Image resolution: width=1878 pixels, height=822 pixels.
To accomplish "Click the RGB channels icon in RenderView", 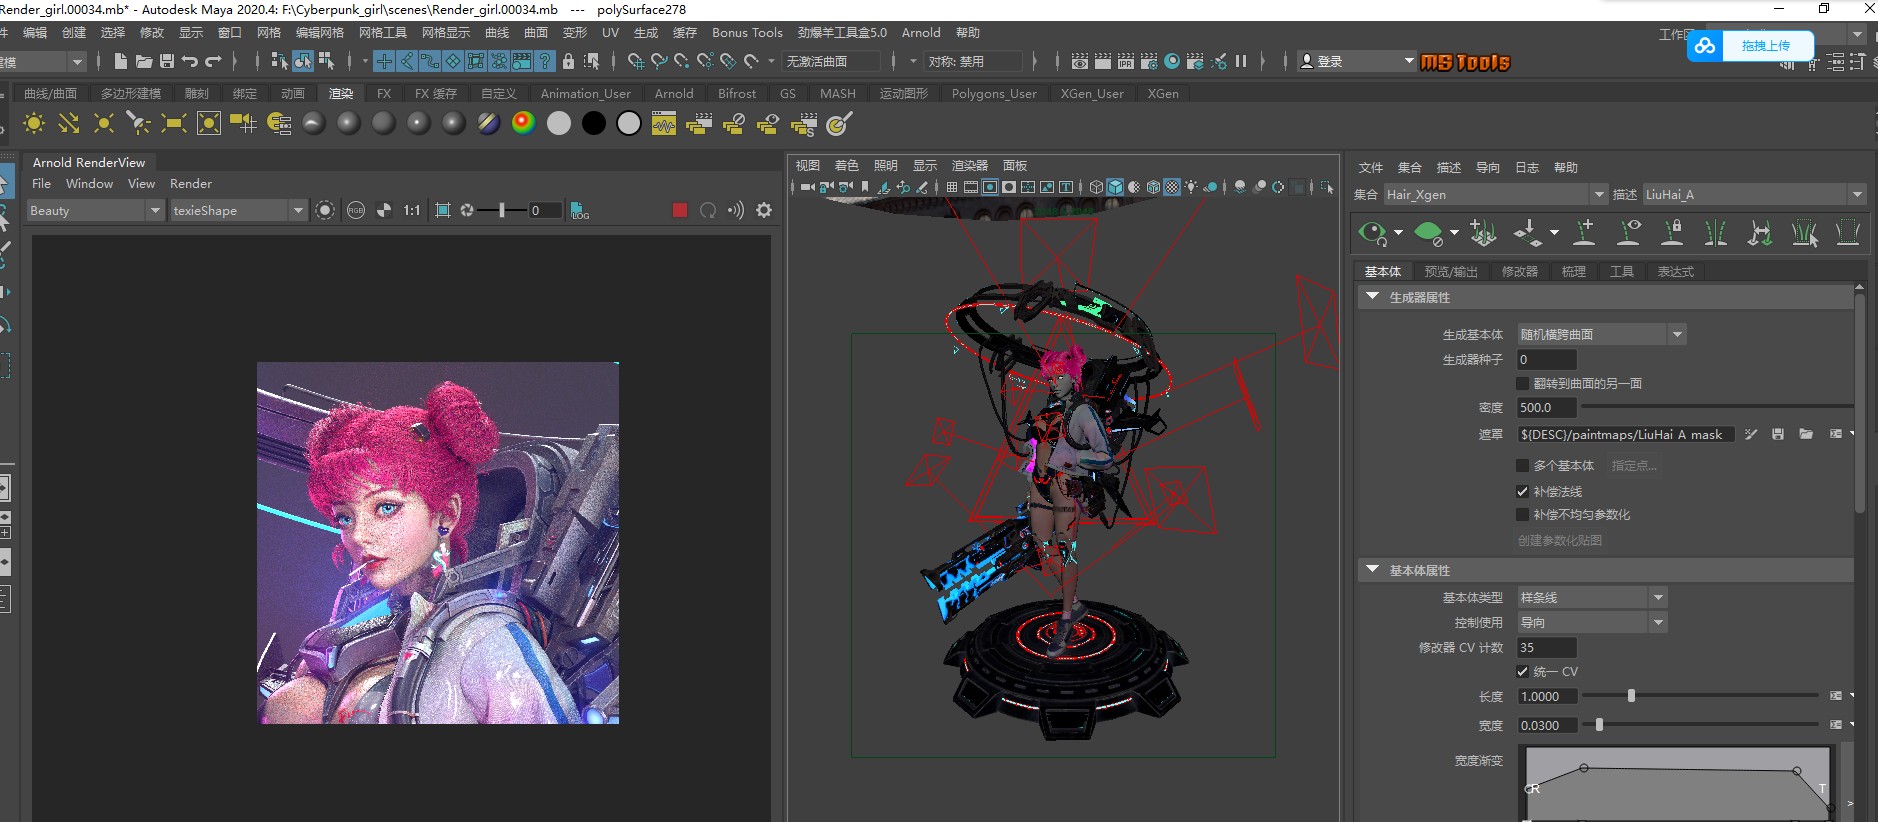I will [x=356, y=210].
